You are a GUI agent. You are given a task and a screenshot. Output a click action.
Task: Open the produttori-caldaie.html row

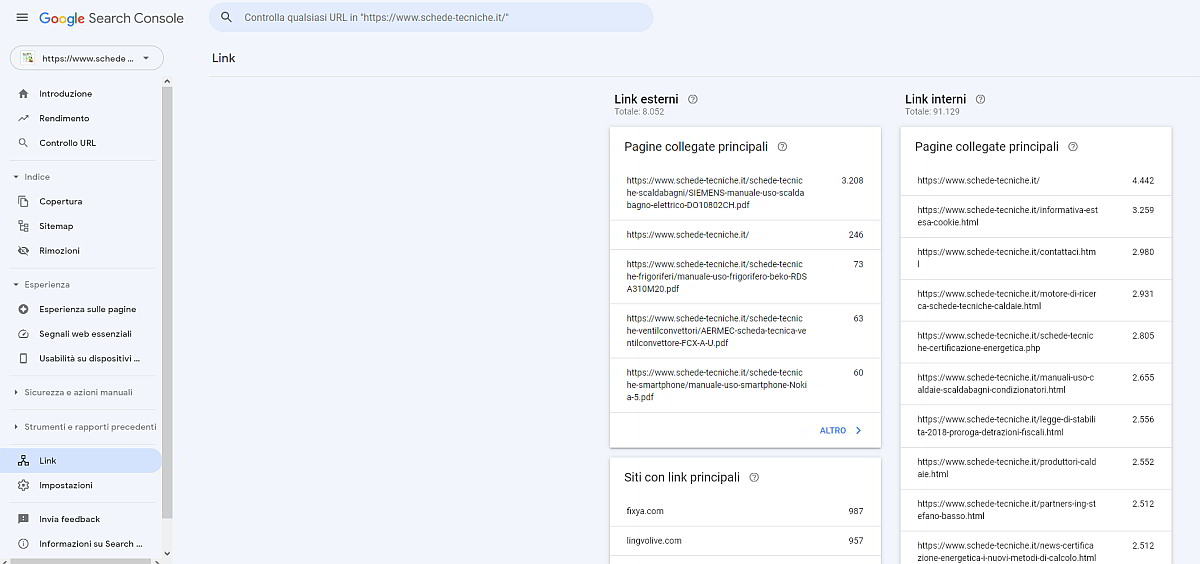point(1035,468)
